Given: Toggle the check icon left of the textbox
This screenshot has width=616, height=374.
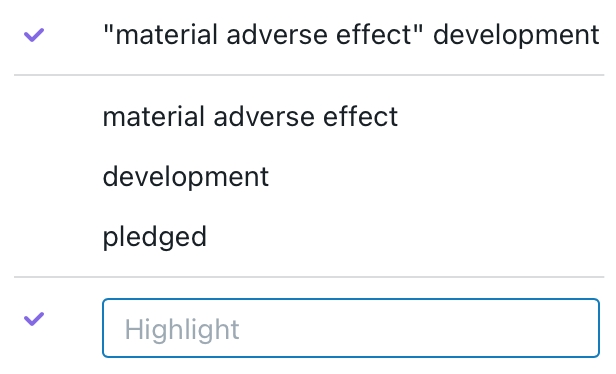Looking at the screenshot, I should tap(34, 319).
